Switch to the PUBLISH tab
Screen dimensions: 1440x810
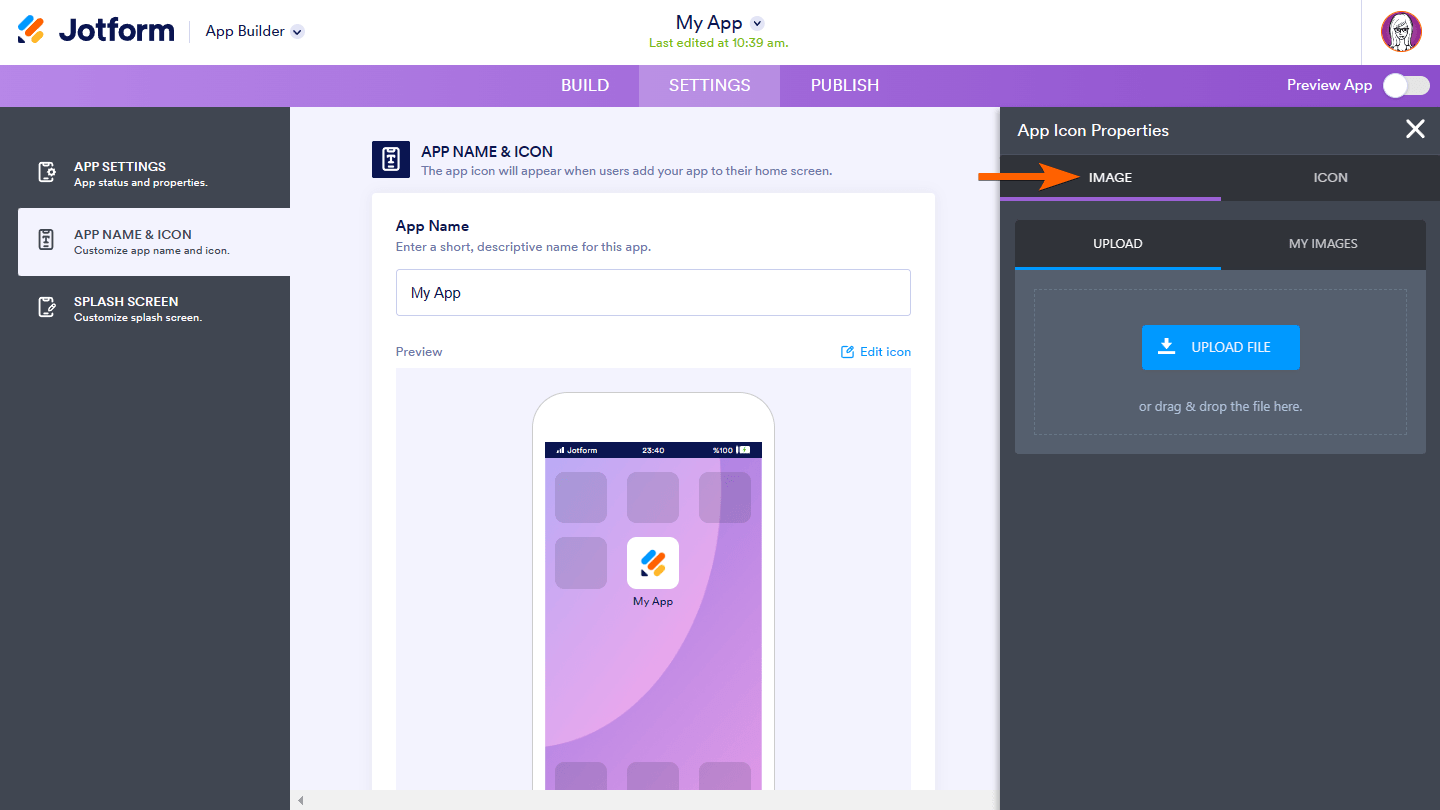(x=845, y=85)
